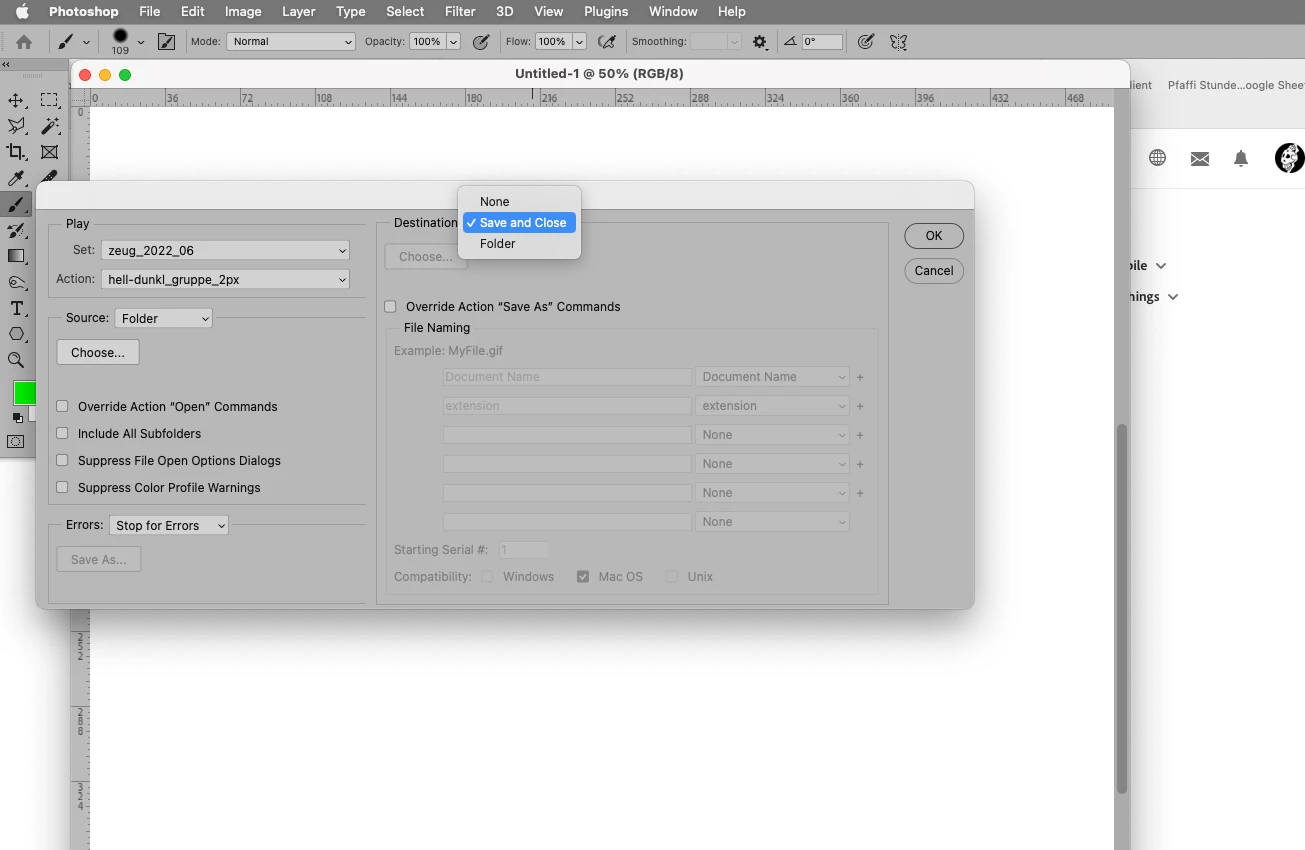
Task: Open the tool preset picker arrow
Action: [x=86, y=42]
